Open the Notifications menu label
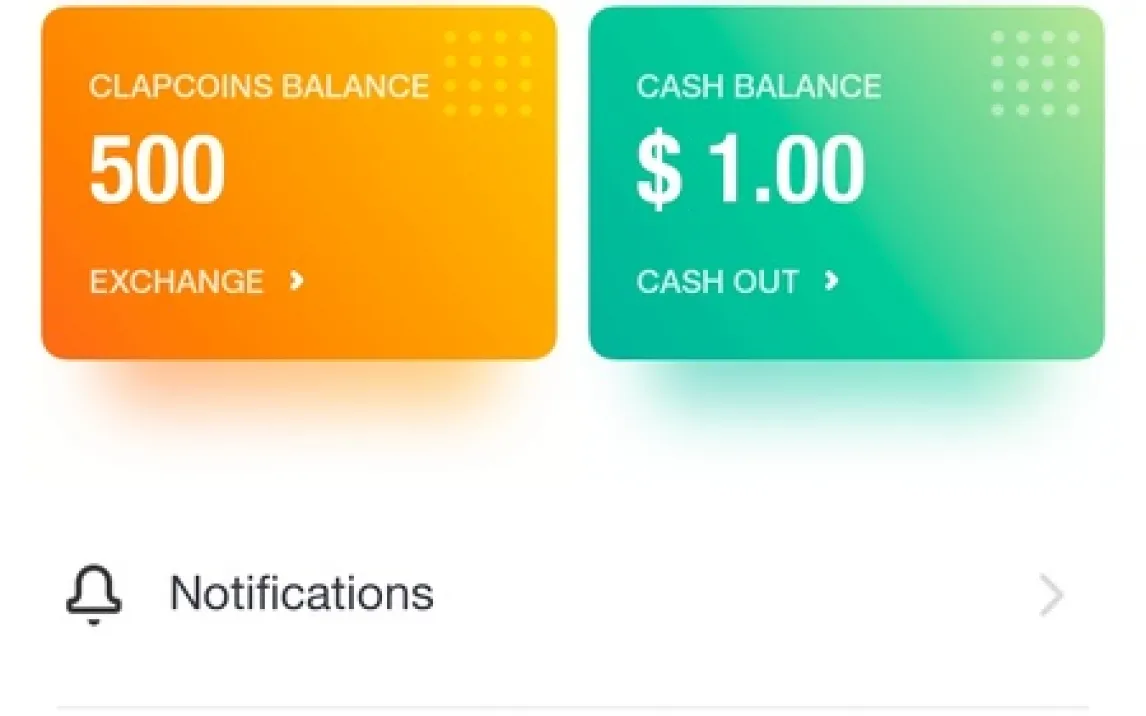This screenshot has width=1146, height=716. 301,593
